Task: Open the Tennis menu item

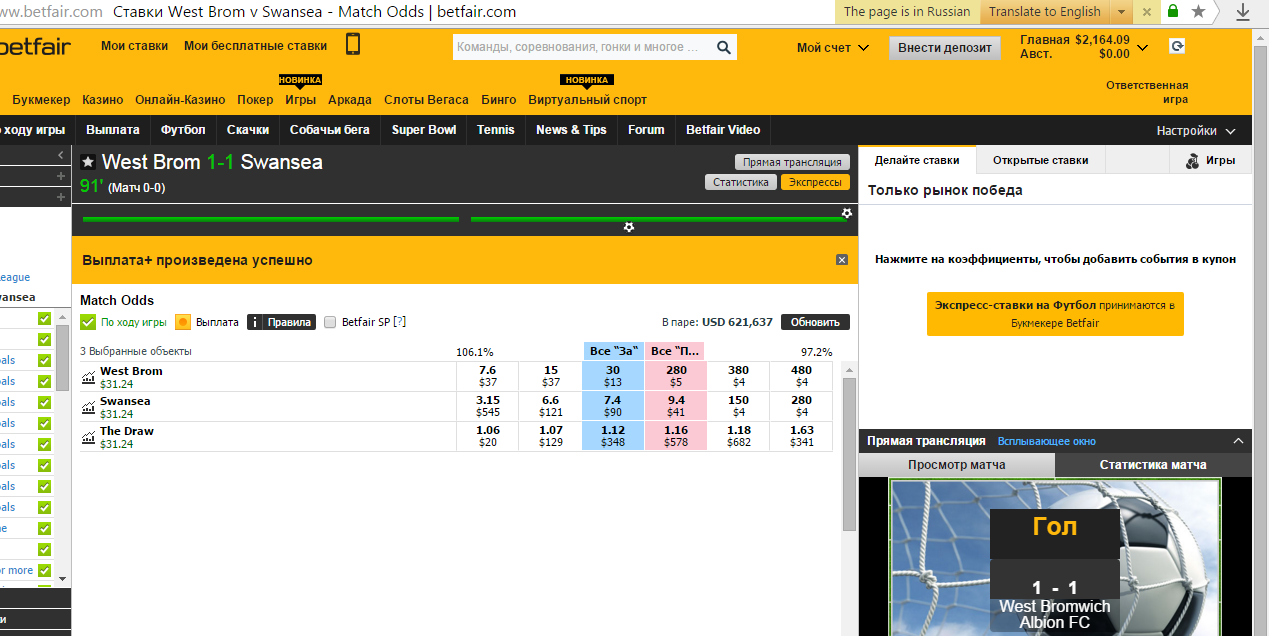Action: pos(495,130)
